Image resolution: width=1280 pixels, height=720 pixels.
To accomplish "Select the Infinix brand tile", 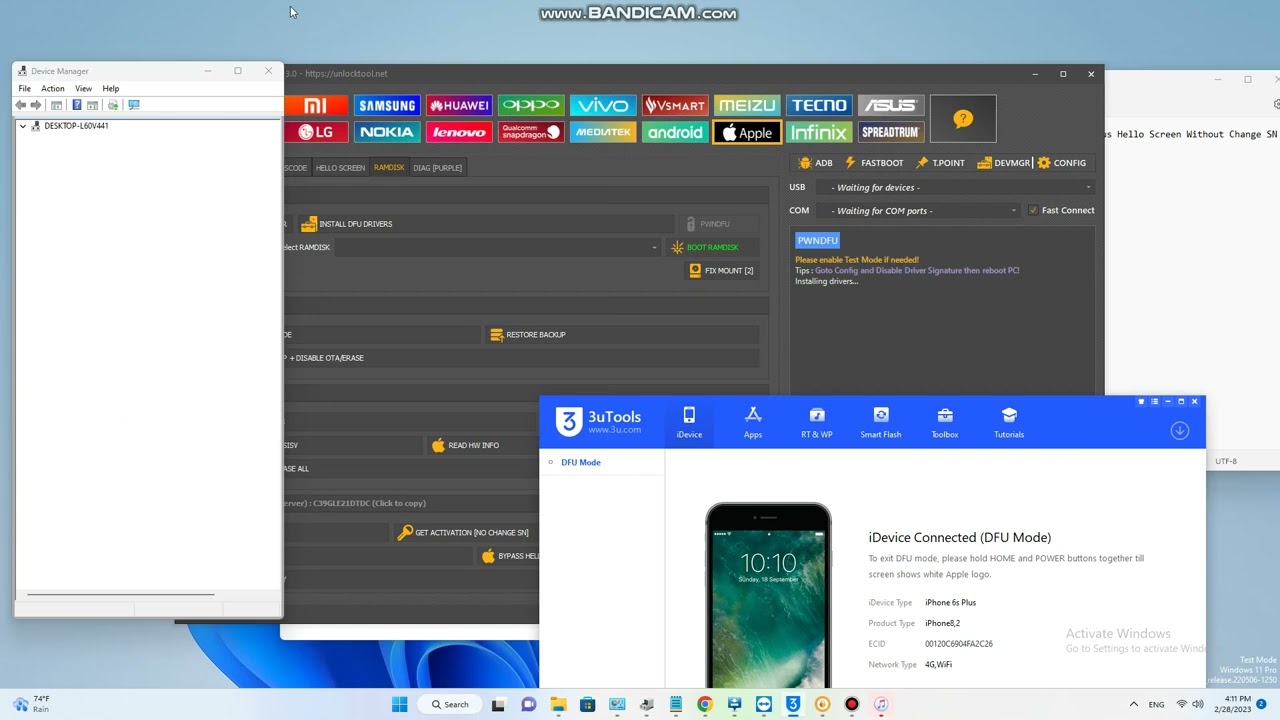I will pos(819,132).
